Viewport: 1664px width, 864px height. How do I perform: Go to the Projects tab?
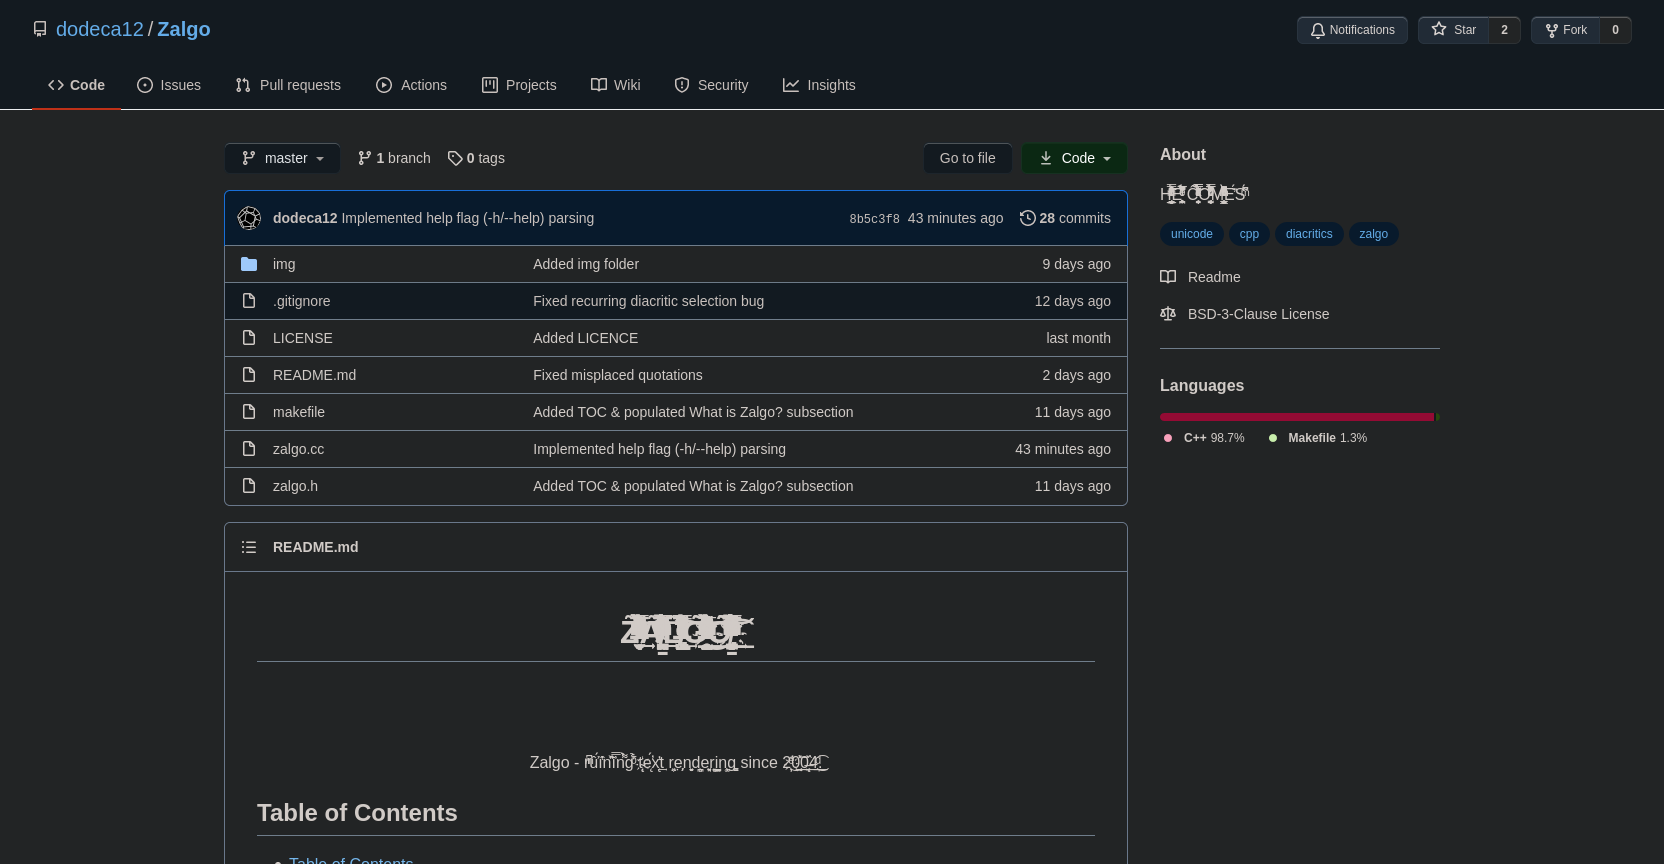519,85
